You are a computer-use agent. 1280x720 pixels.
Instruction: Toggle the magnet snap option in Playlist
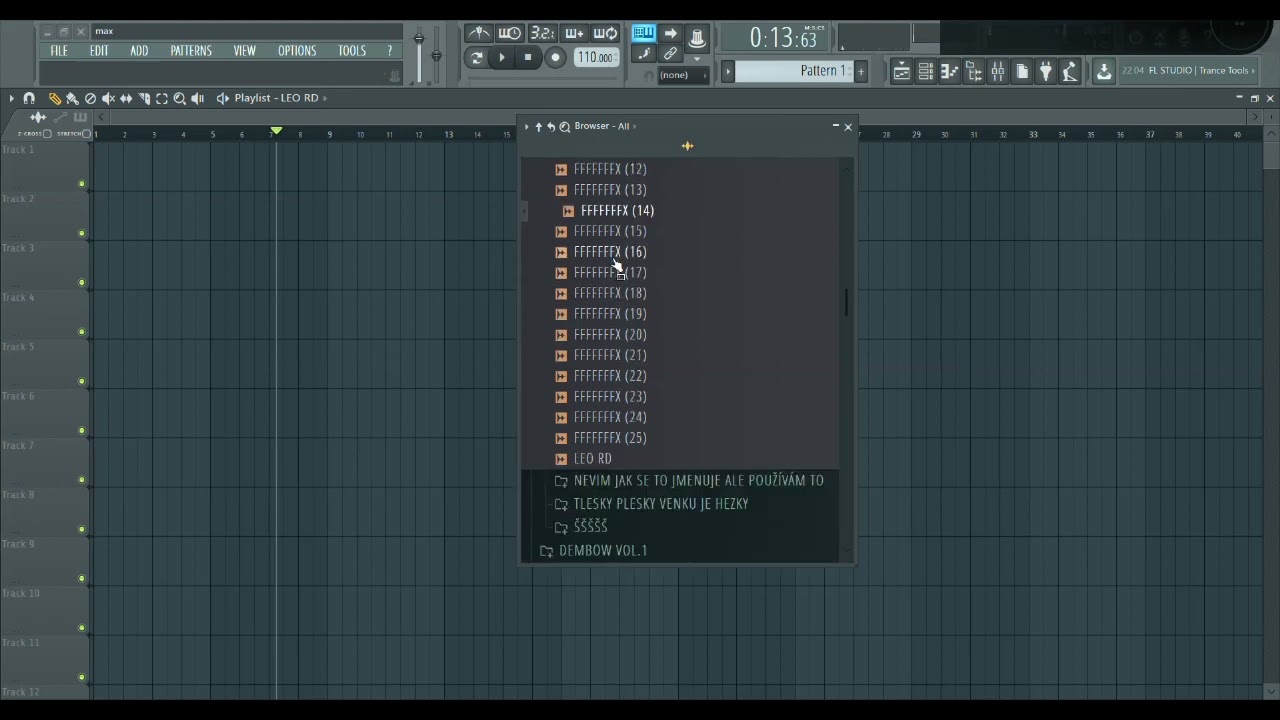(x=29, y=98)
